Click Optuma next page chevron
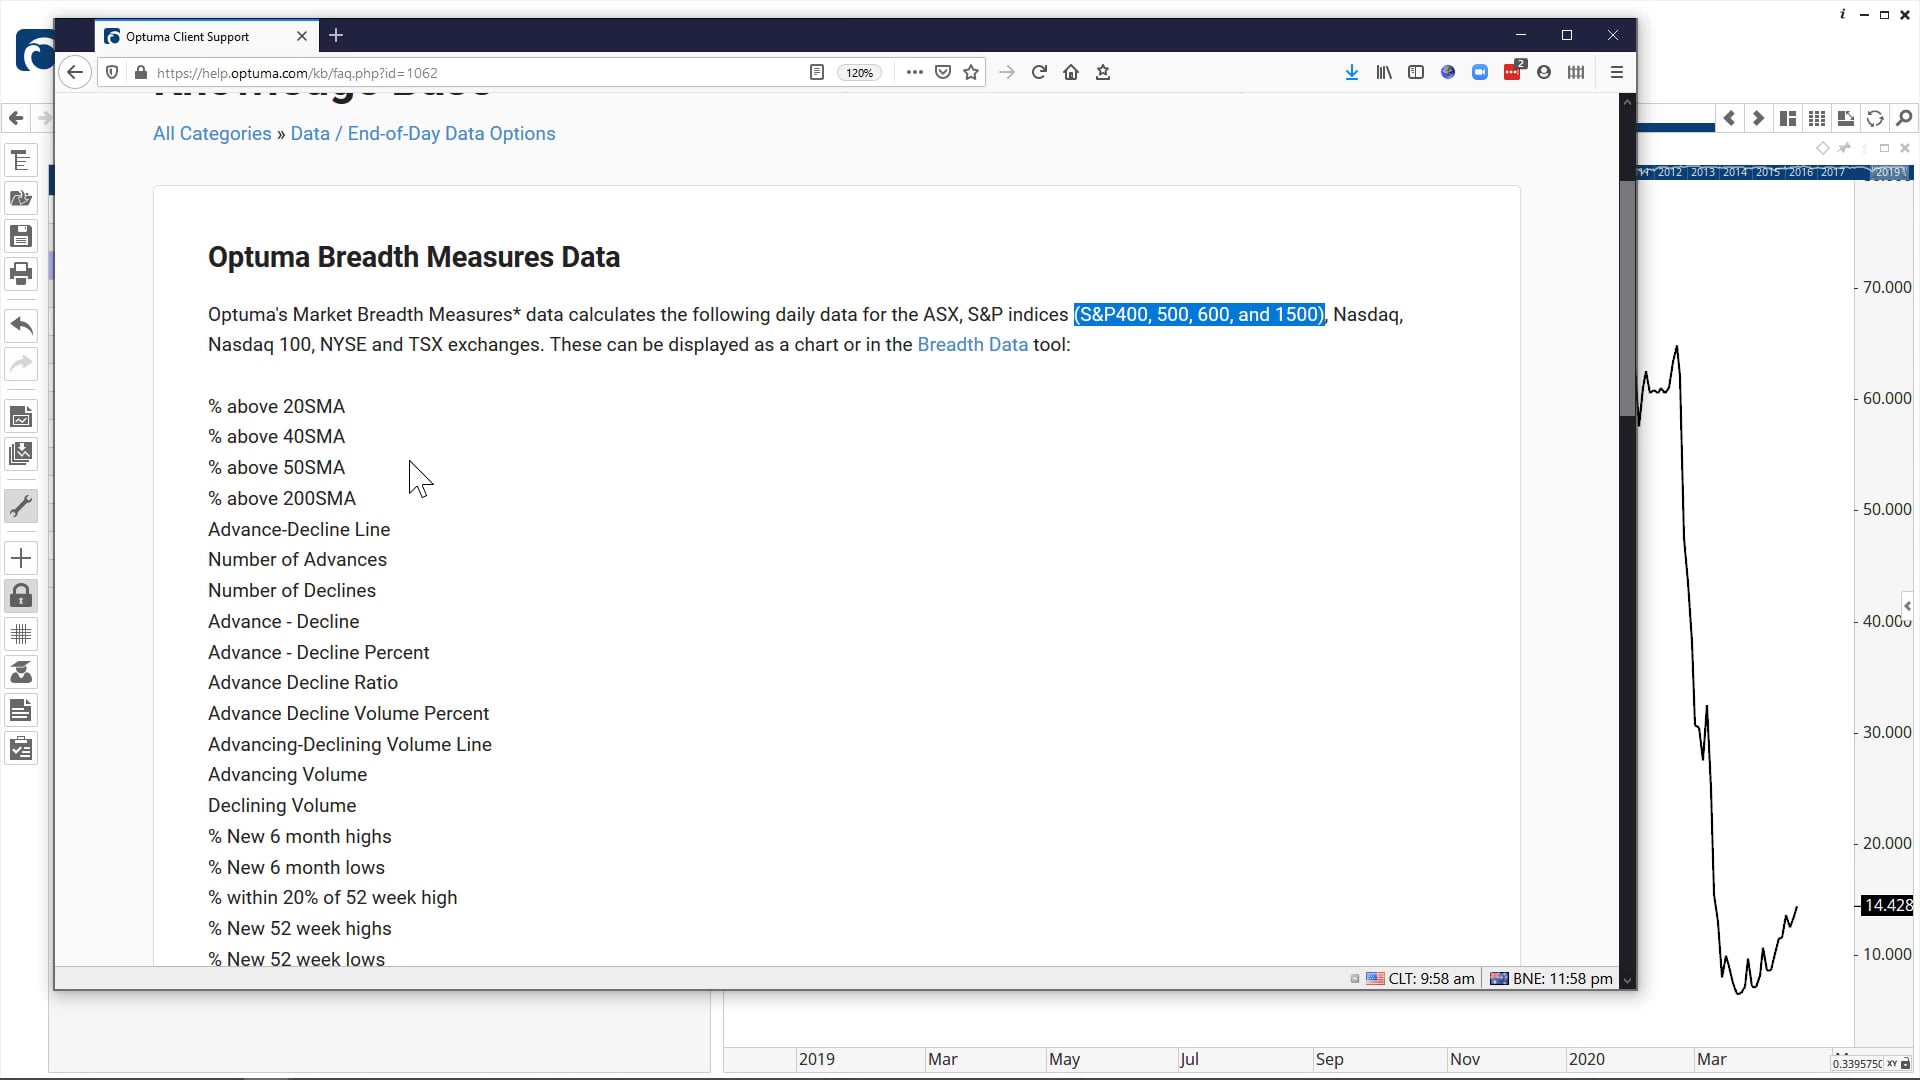Image resolution: width=1920 pixels, height=1080 pixels. pyautogui.click(x=1758, y=118)
